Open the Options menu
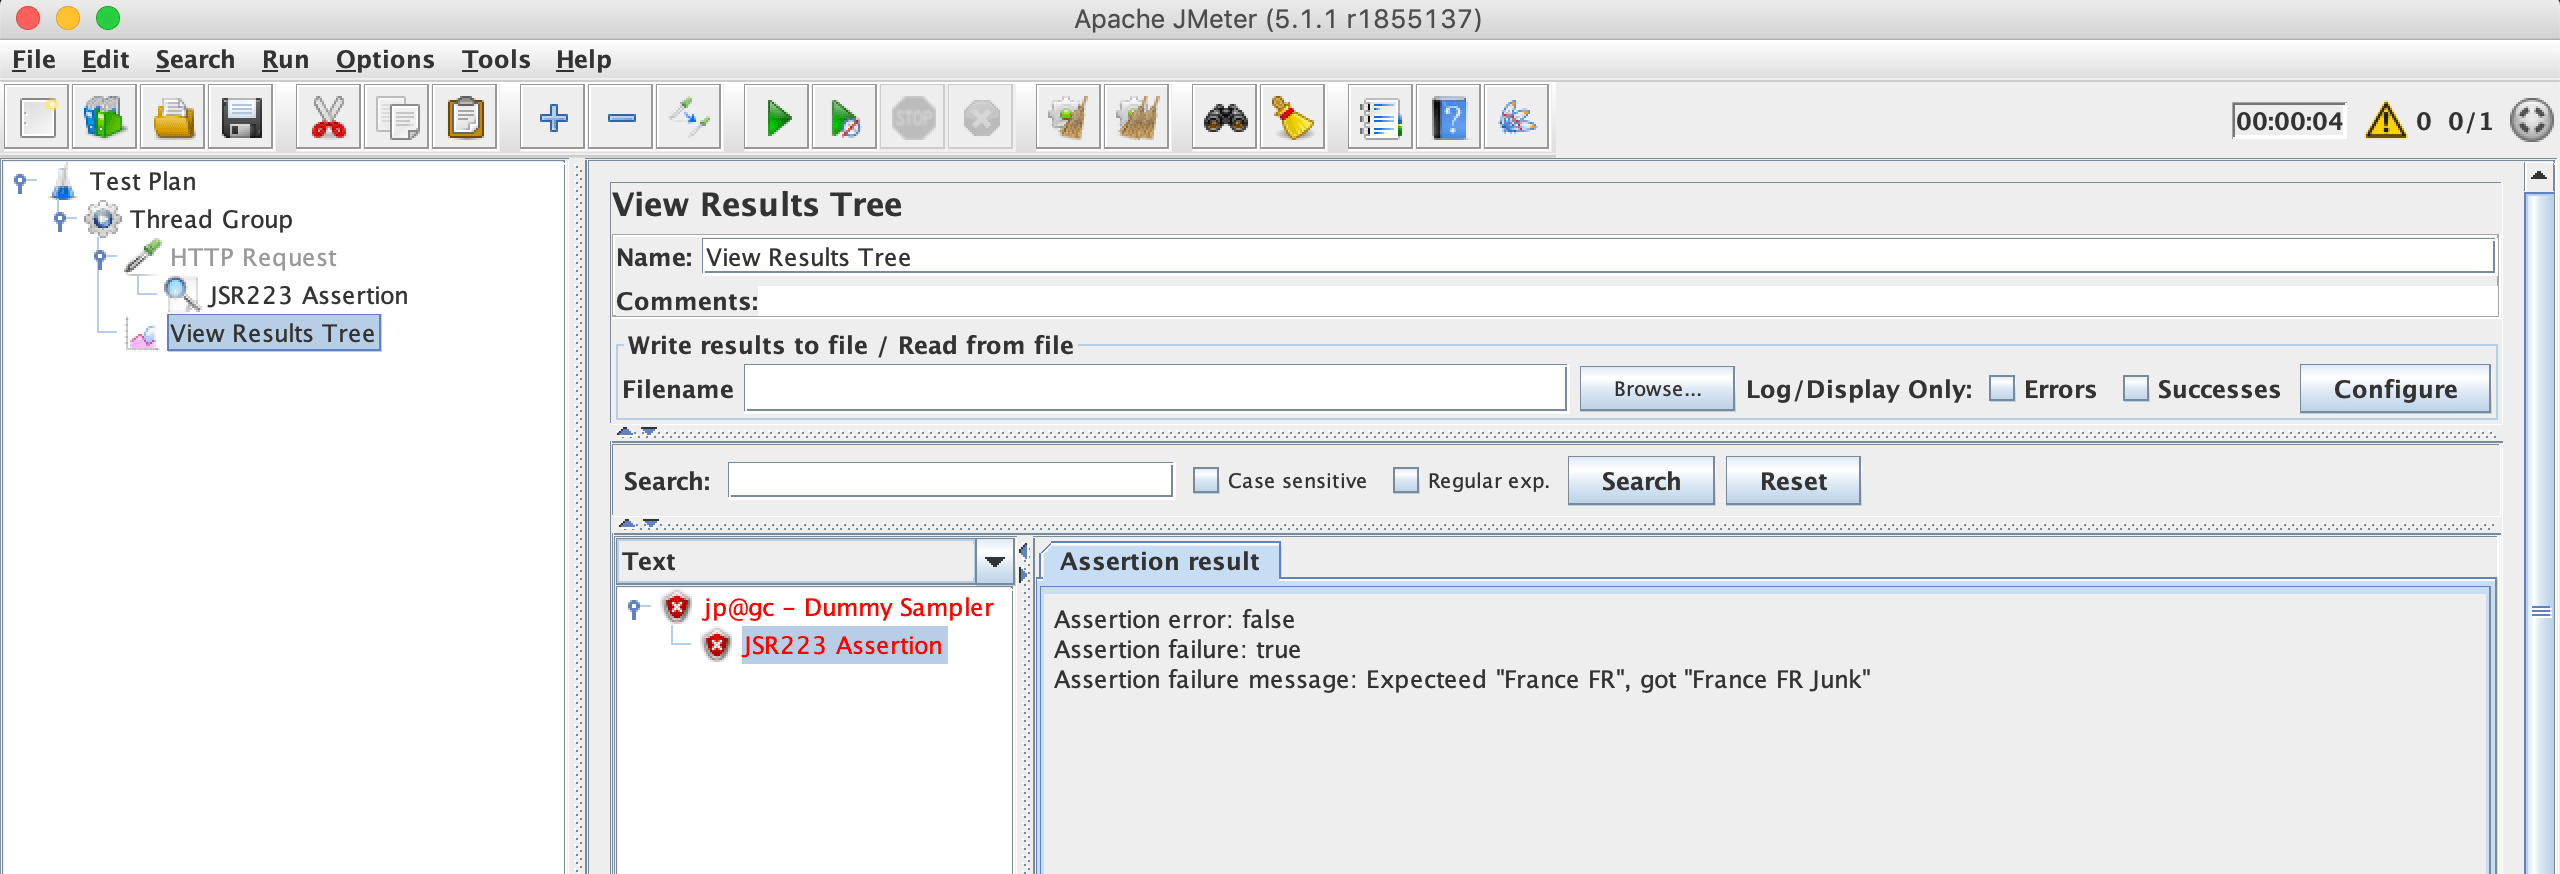 click(x=385, y=60)
